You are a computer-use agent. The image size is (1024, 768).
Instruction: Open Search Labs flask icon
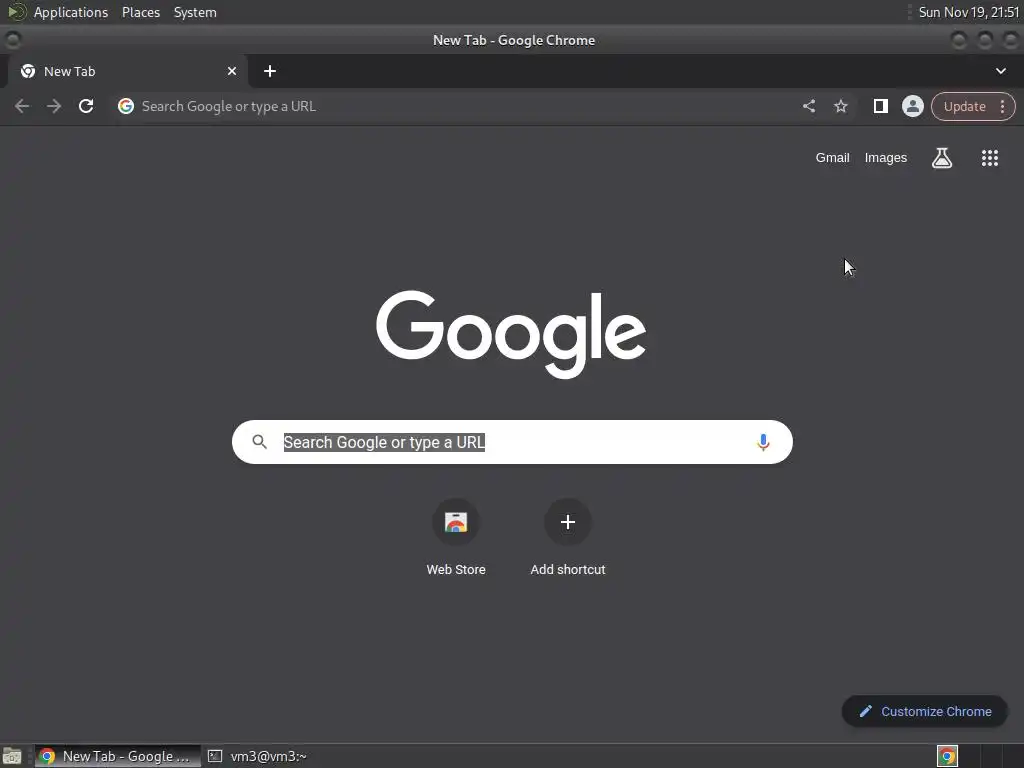pyautogui.click(x=942, y=158)
